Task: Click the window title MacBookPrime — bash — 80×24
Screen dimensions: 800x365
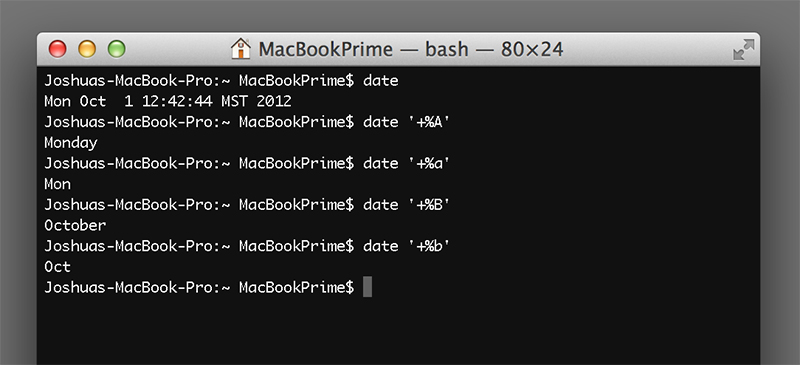Action: pos(411,50)
